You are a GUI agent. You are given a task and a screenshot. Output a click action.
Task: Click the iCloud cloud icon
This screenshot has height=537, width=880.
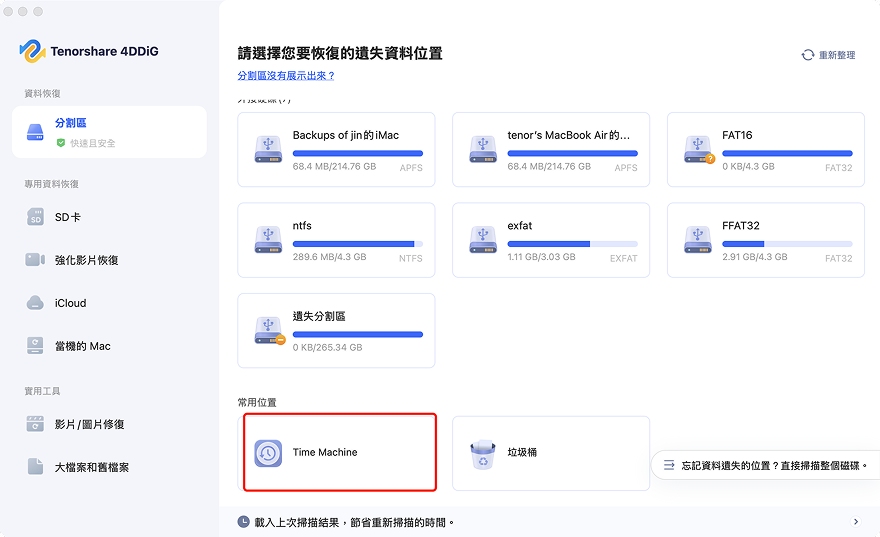coord(35,303)
